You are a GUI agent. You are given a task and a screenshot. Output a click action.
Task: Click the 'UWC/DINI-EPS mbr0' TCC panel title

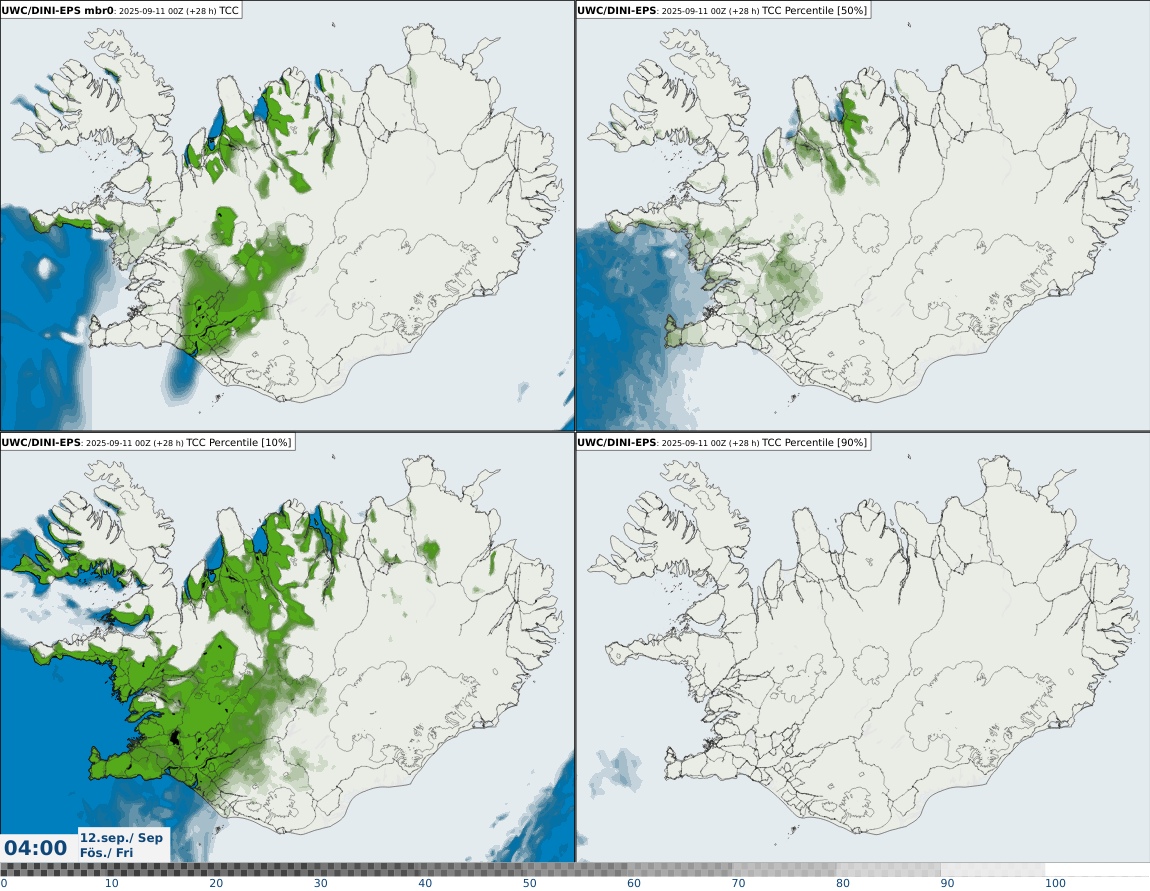point(121,10)
